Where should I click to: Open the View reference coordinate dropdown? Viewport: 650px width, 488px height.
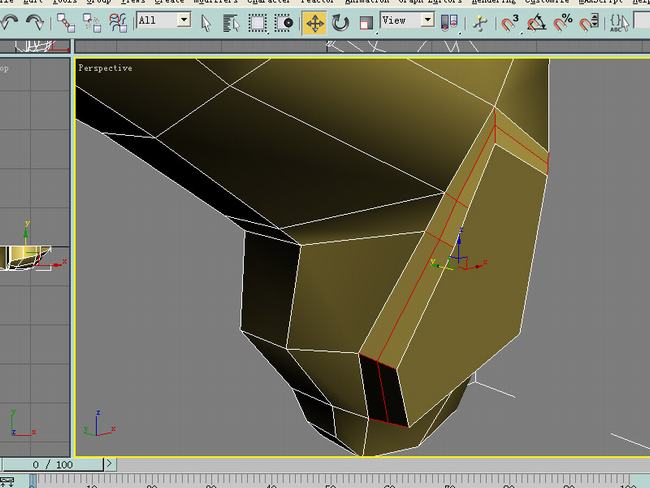click(407, 20)
